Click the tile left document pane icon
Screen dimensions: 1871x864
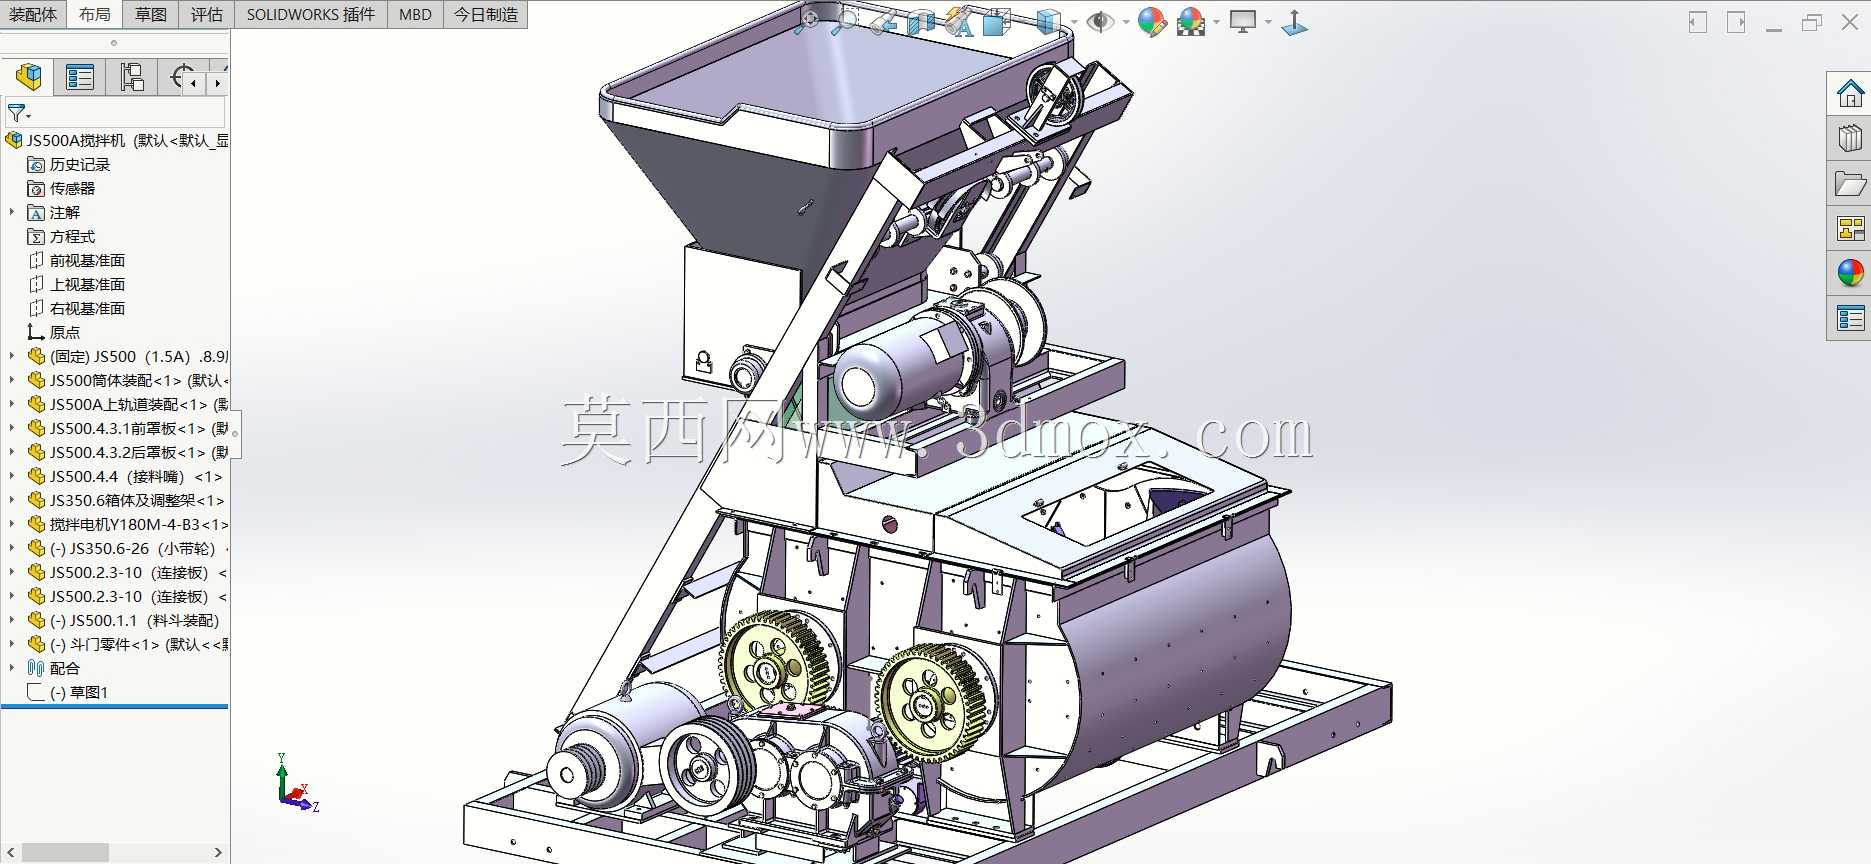(x=1697, y=22)
